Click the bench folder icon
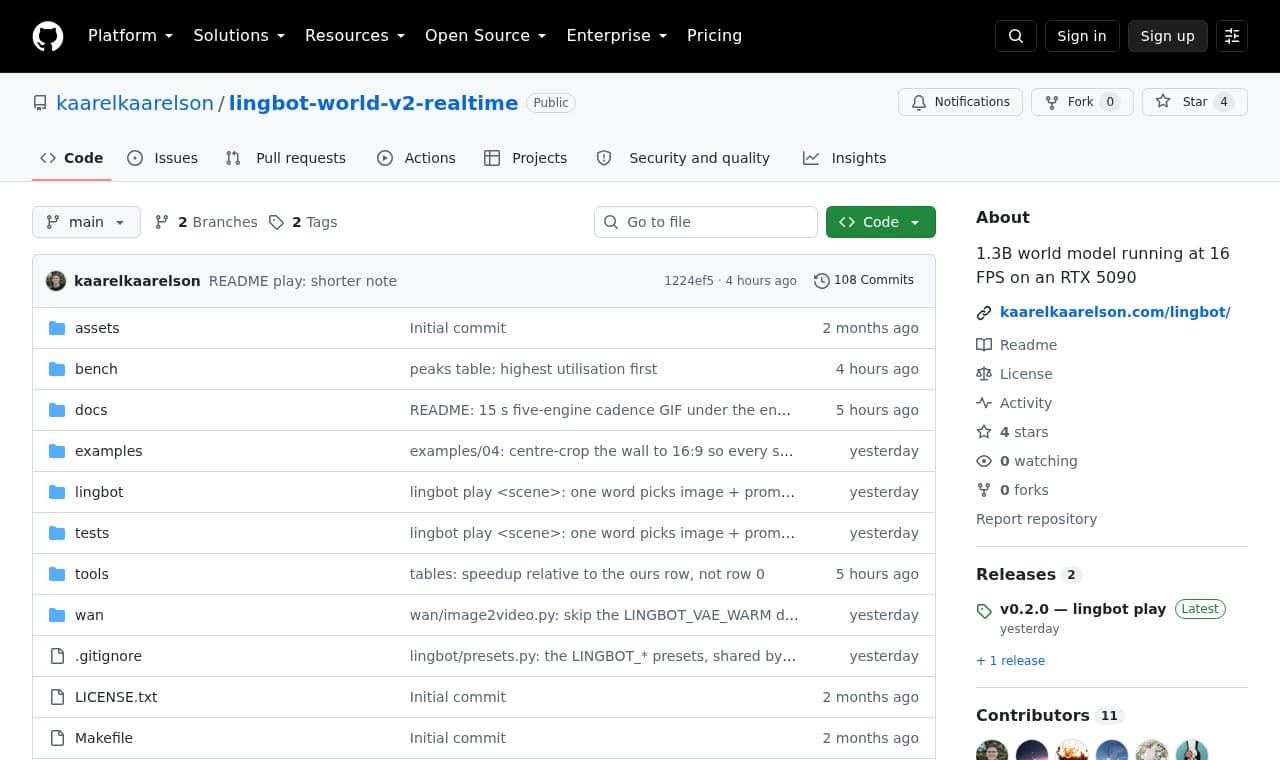 tap(57, 369)
